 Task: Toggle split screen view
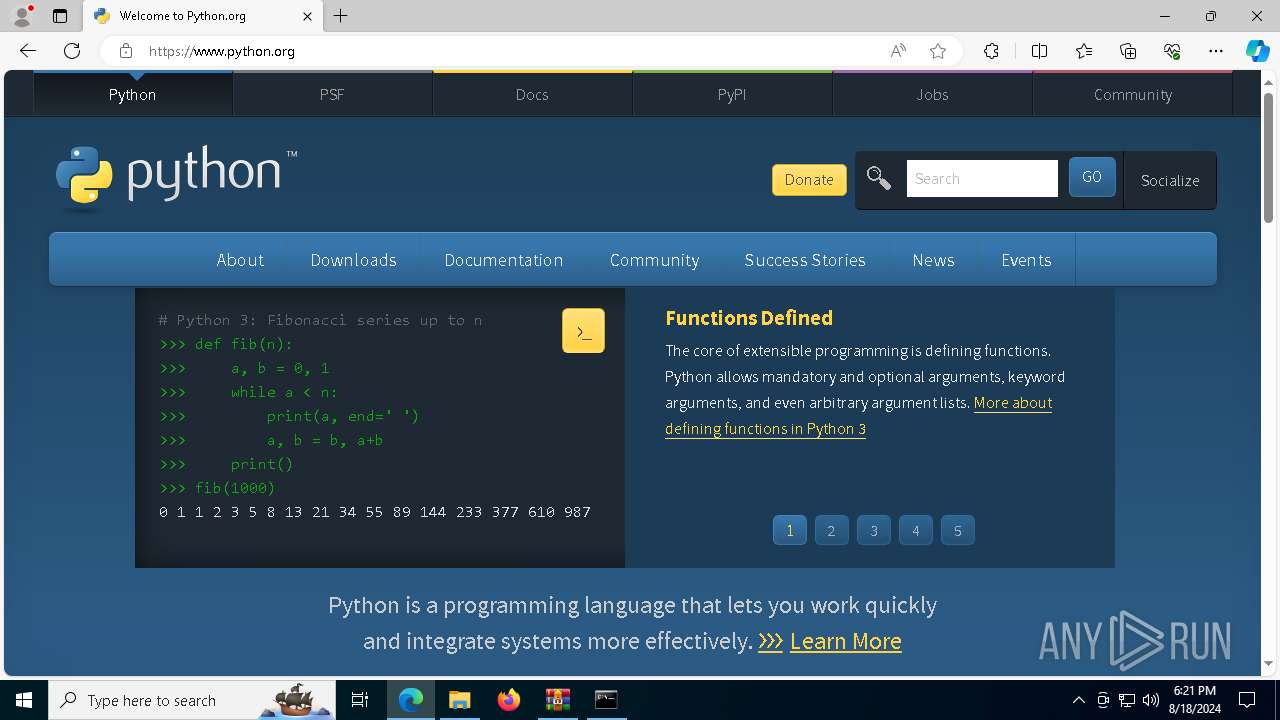(x=1039, y=51)
